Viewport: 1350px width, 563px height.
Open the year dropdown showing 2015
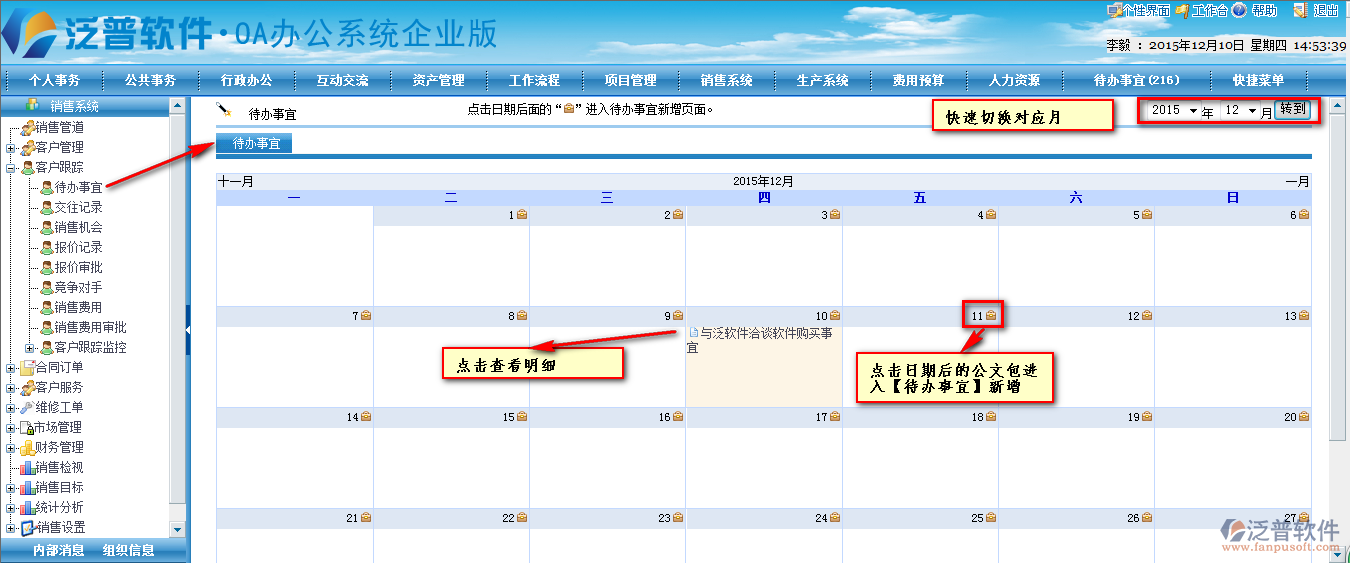coord(1174,110)
